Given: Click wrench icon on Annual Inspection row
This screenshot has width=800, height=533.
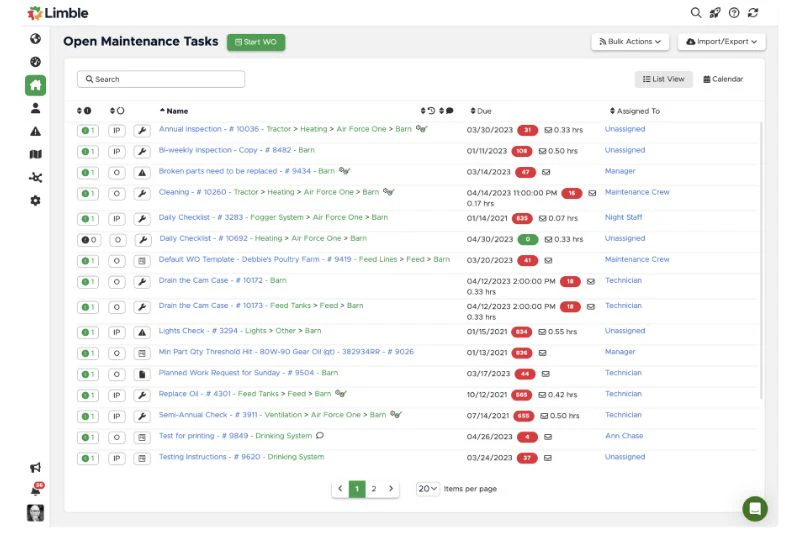Looking at the screenshot, I should click(142, 131).
